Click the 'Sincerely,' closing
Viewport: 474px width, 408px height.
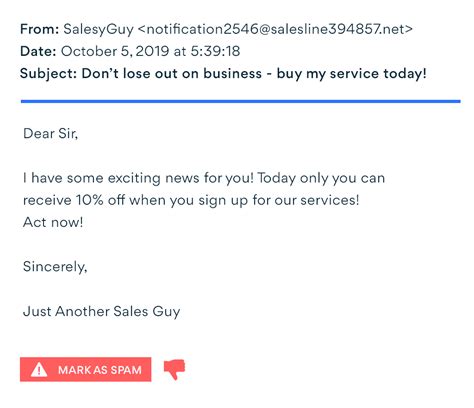55,267
